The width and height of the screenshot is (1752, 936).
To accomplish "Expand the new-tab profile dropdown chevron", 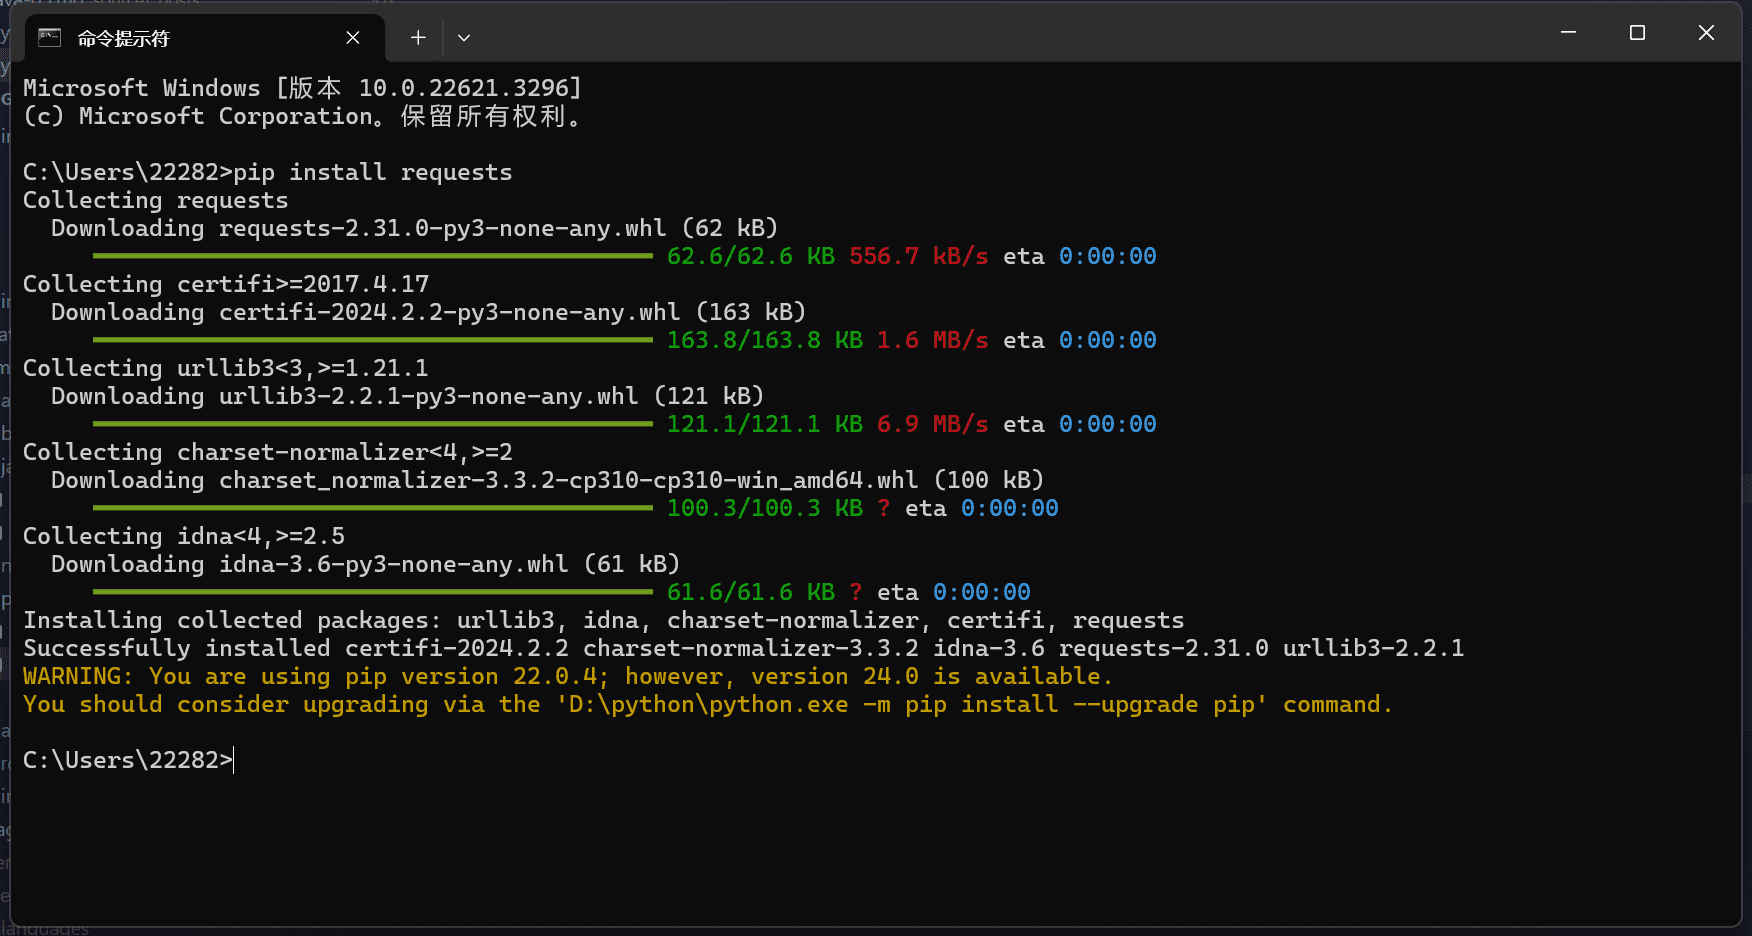I will pos(464,38).
